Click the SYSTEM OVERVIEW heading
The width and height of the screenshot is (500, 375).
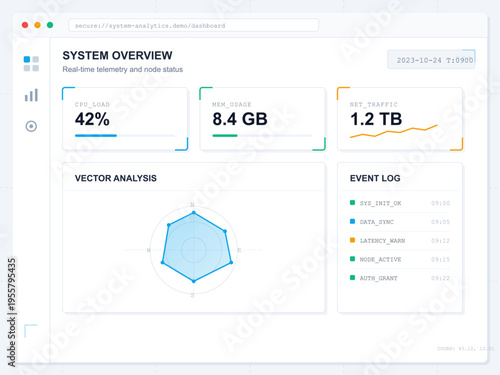click(117, 55)
